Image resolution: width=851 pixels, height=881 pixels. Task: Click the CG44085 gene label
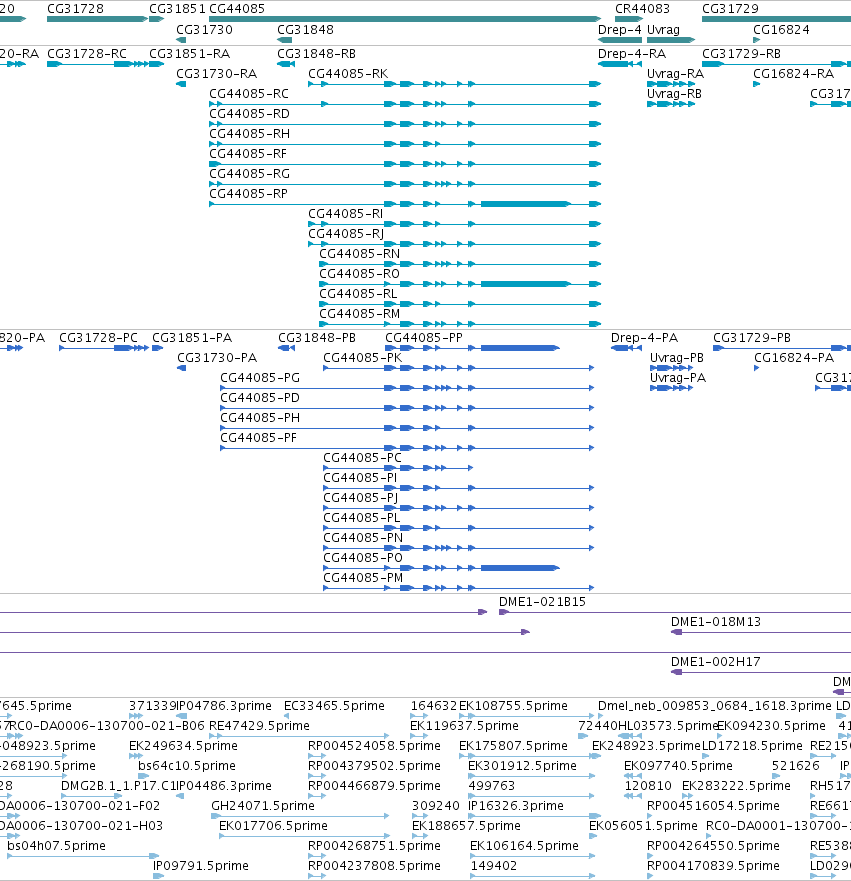pos(236,9)
